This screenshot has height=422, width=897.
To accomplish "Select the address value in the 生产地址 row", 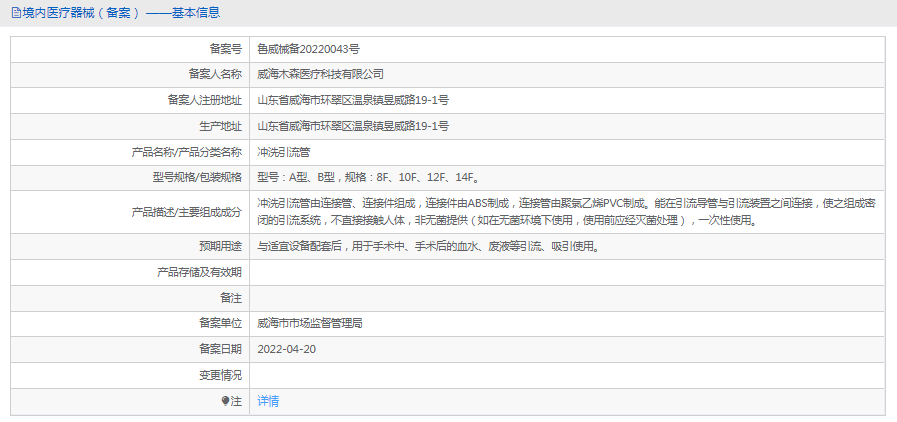I will point(353,126).
